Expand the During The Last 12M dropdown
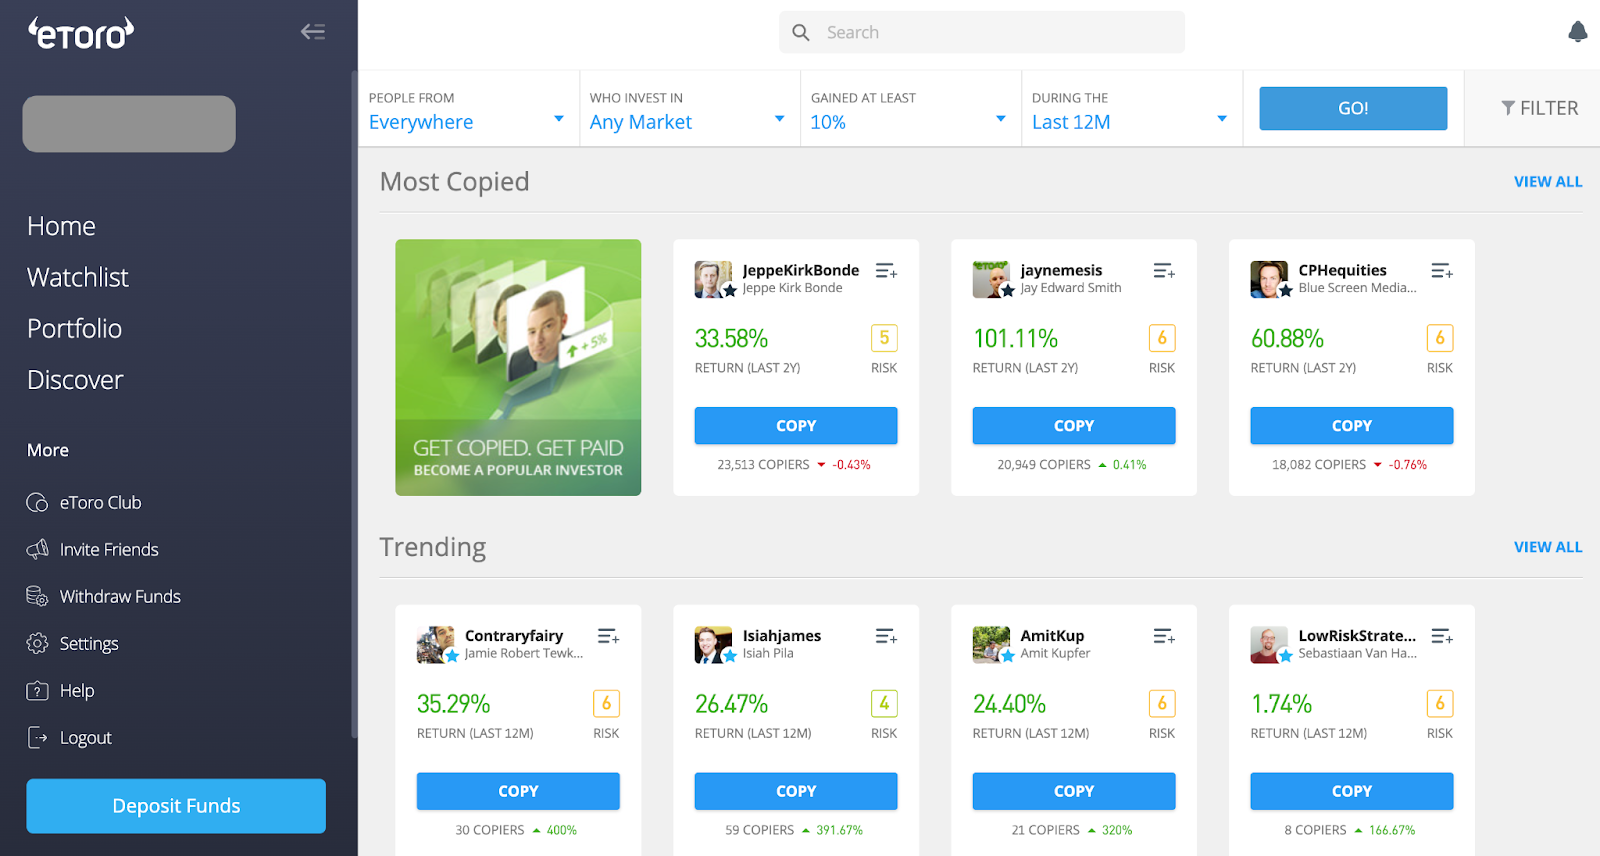This screenshot has height=856, width=1600. 1131,109
